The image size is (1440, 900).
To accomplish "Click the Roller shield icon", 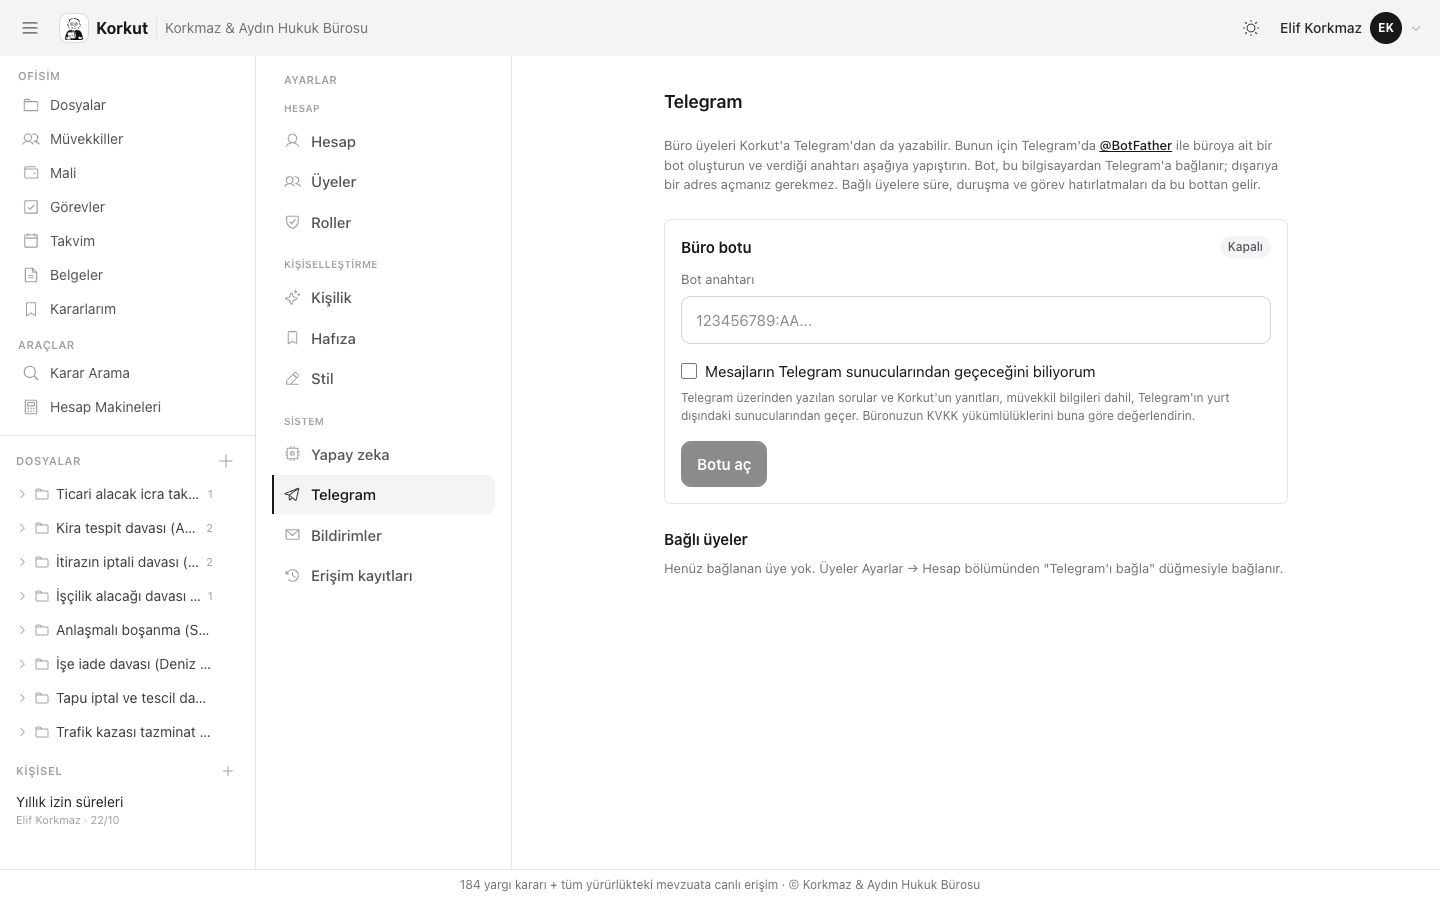I will pyautogui.click(x=292, y=222).
